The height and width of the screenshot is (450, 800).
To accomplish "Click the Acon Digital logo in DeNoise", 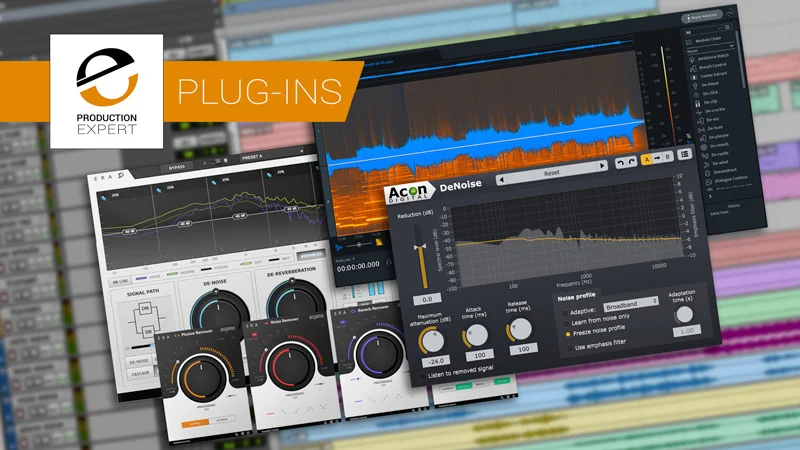I will 408,193.
